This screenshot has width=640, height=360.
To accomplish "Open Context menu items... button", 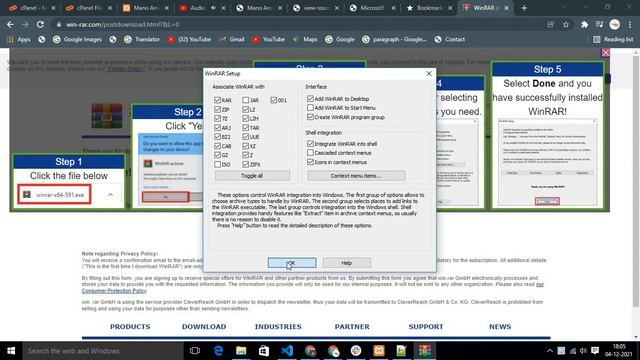I will click(356, 176).
